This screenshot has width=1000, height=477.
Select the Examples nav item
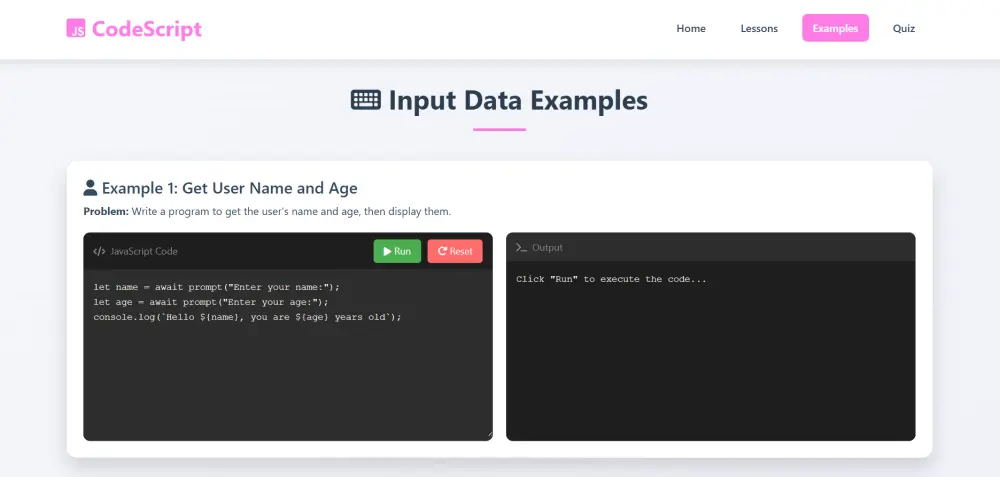coord(835,28)
